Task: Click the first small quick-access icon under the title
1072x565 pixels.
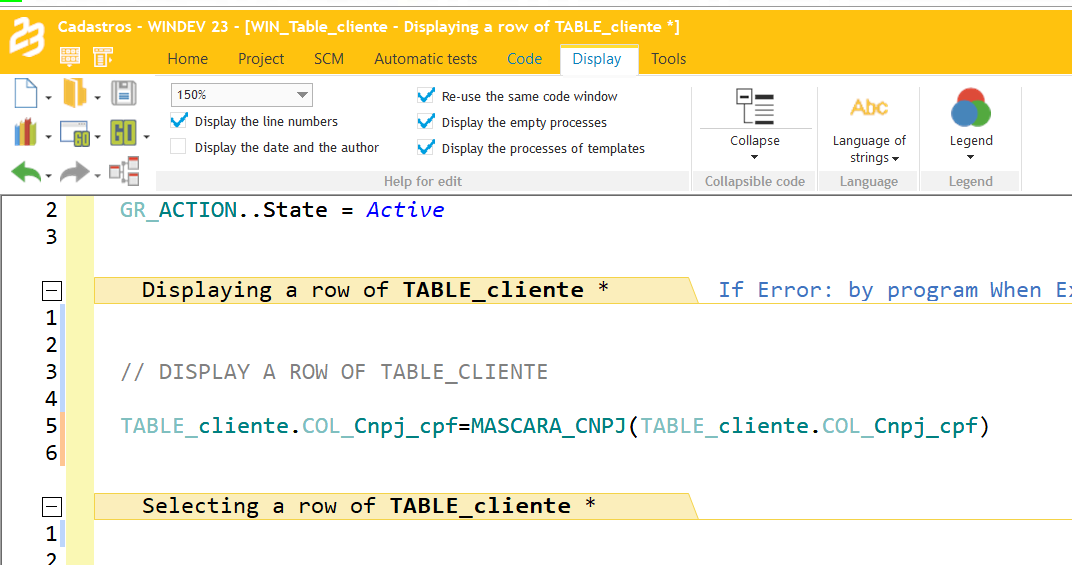Action: point(70,56)
